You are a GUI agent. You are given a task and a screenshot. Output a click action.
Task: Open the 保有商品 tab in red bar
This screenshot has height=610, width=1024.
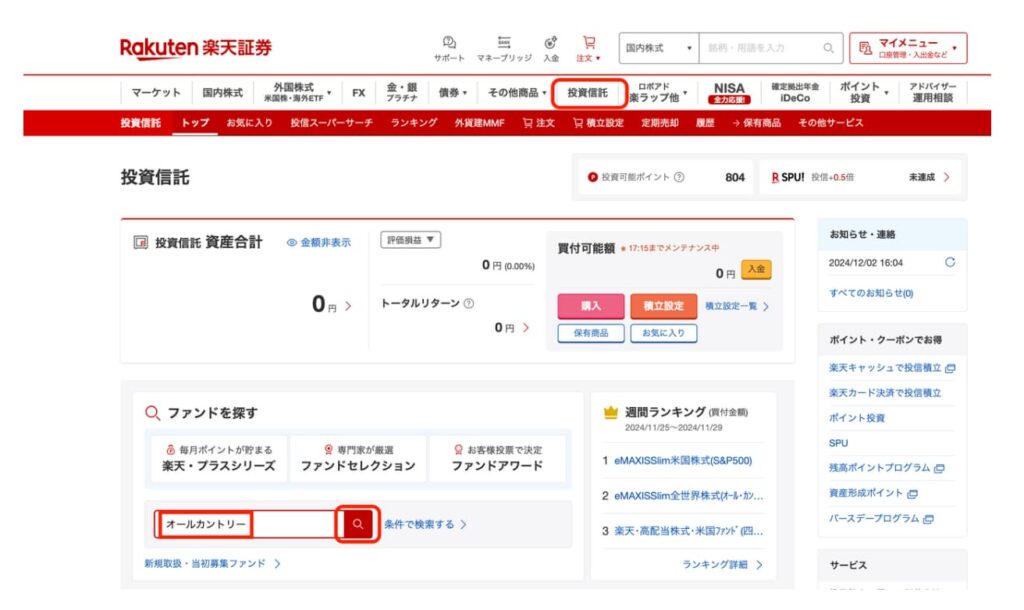(756, 123)
